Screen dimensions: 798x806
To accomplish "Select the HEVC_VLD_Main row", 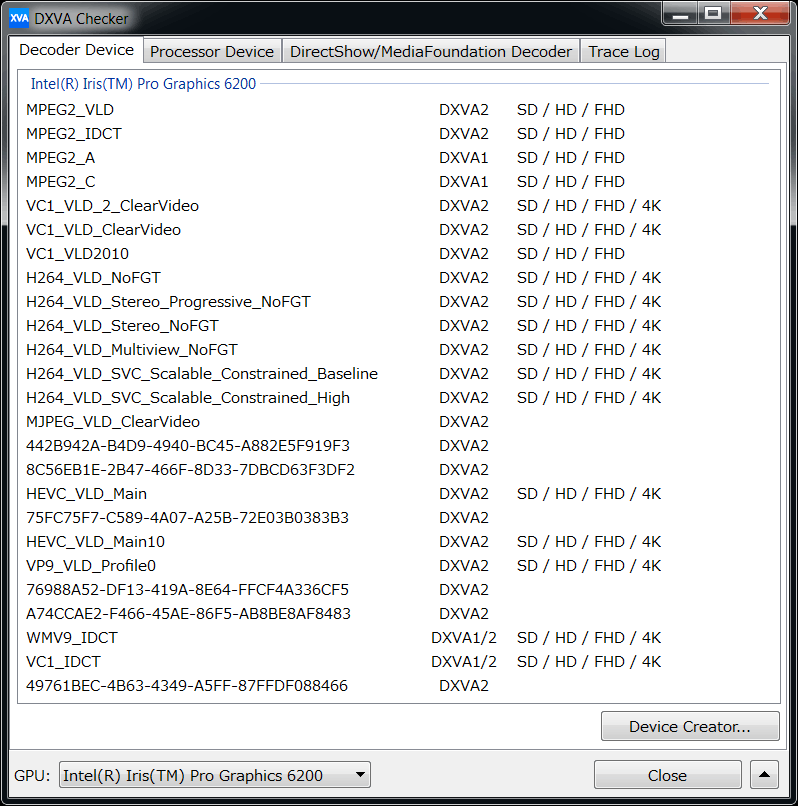I will click(398, 493).
